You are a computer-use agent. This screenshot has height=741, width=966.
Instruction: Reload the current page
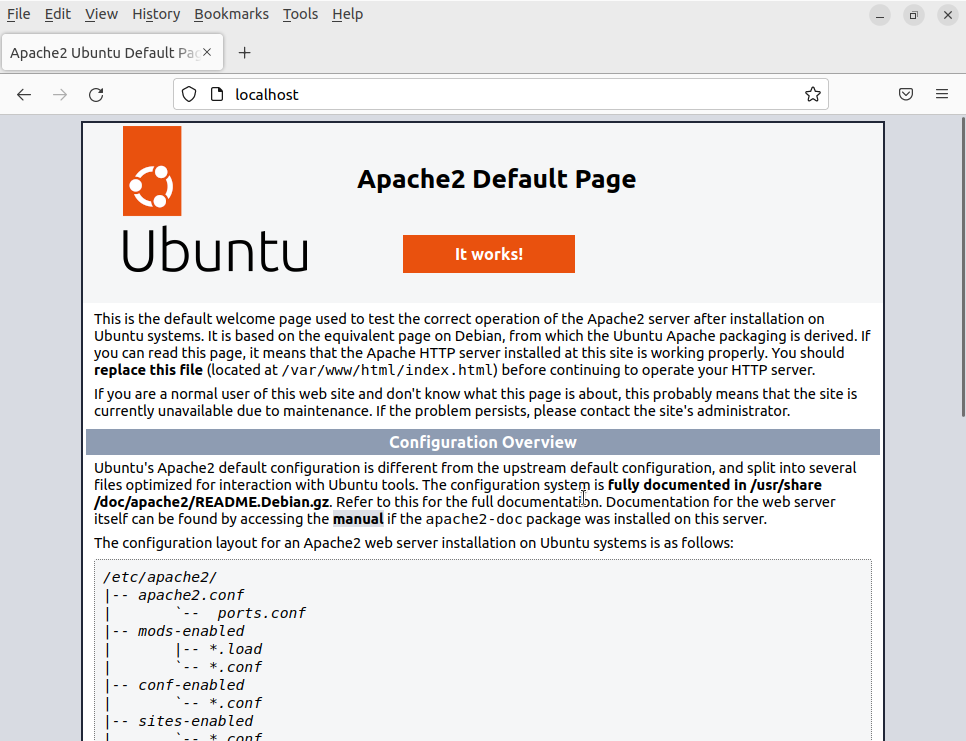(96, 94)
